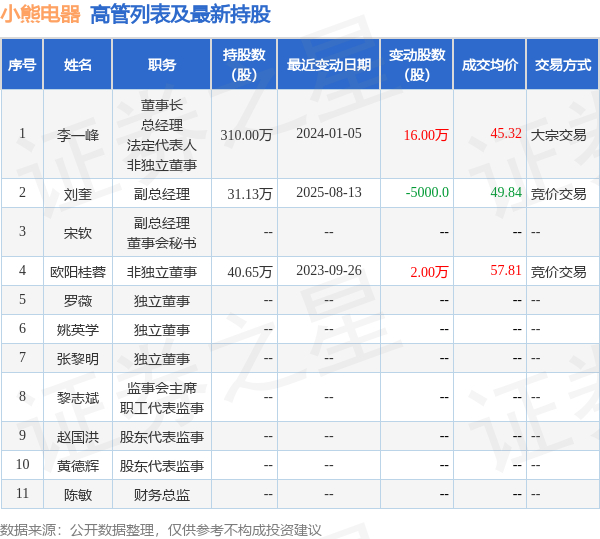This screenshot has height=539, width=600.
Task: Select the 职务 column header
Action: (x=162, y=65)
